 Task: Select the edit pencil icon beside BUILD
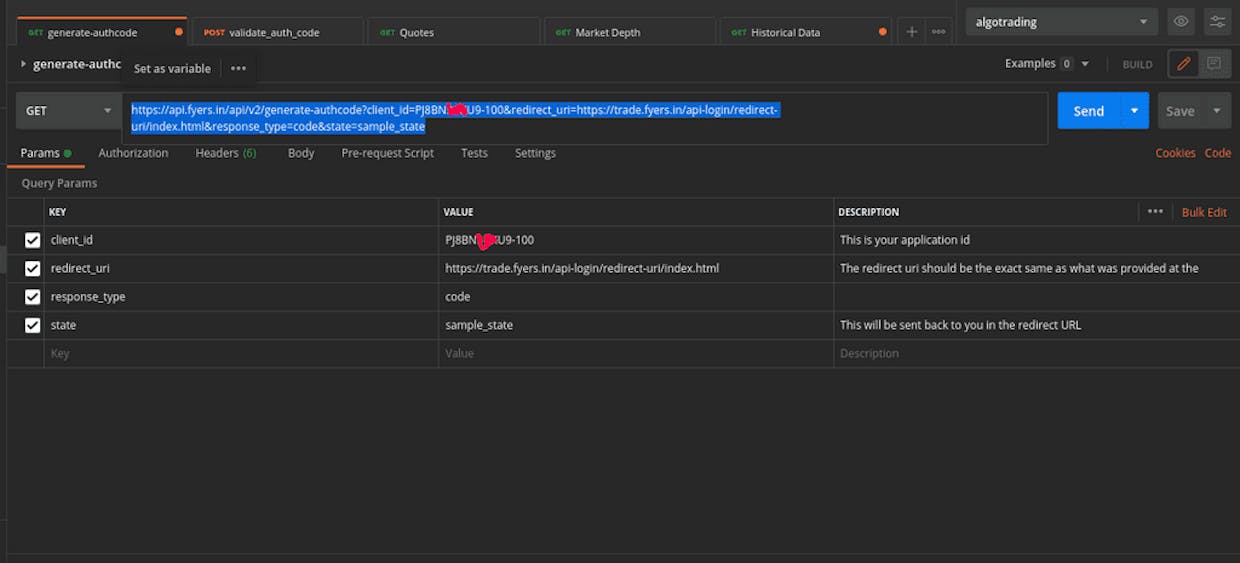click(x=1184, y=64)
